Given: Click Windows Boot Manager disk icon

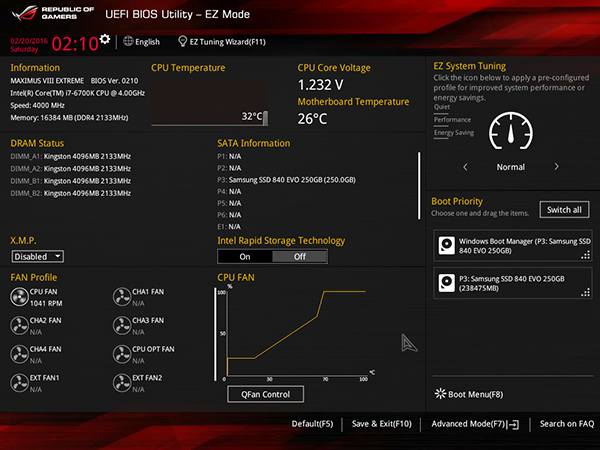Looking at the screenshot, I should click(x=447, y=245).
